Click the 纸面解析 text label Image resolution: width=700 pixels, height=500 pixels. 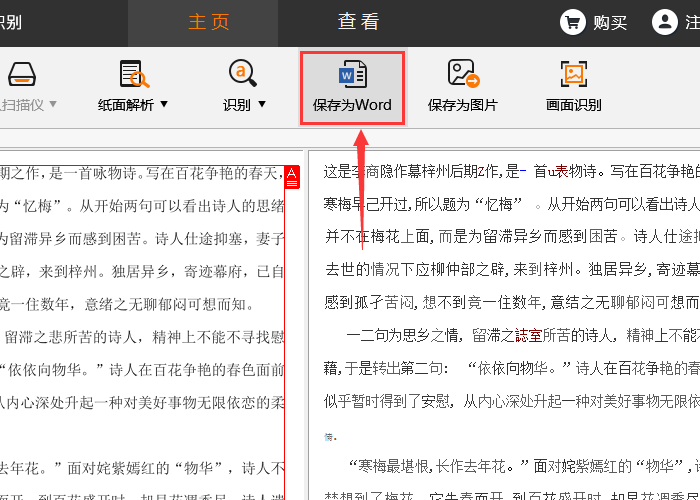[x=125, y=105]
